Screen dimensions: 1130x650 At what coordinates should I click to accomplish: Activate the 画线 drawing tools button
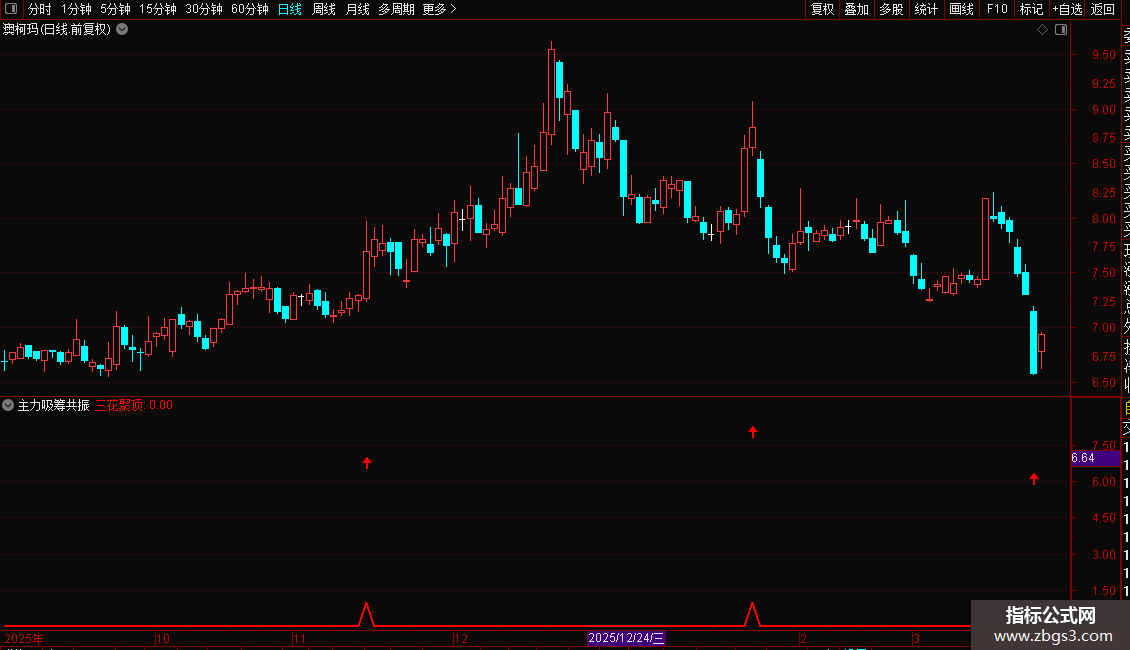click(961, 9)
